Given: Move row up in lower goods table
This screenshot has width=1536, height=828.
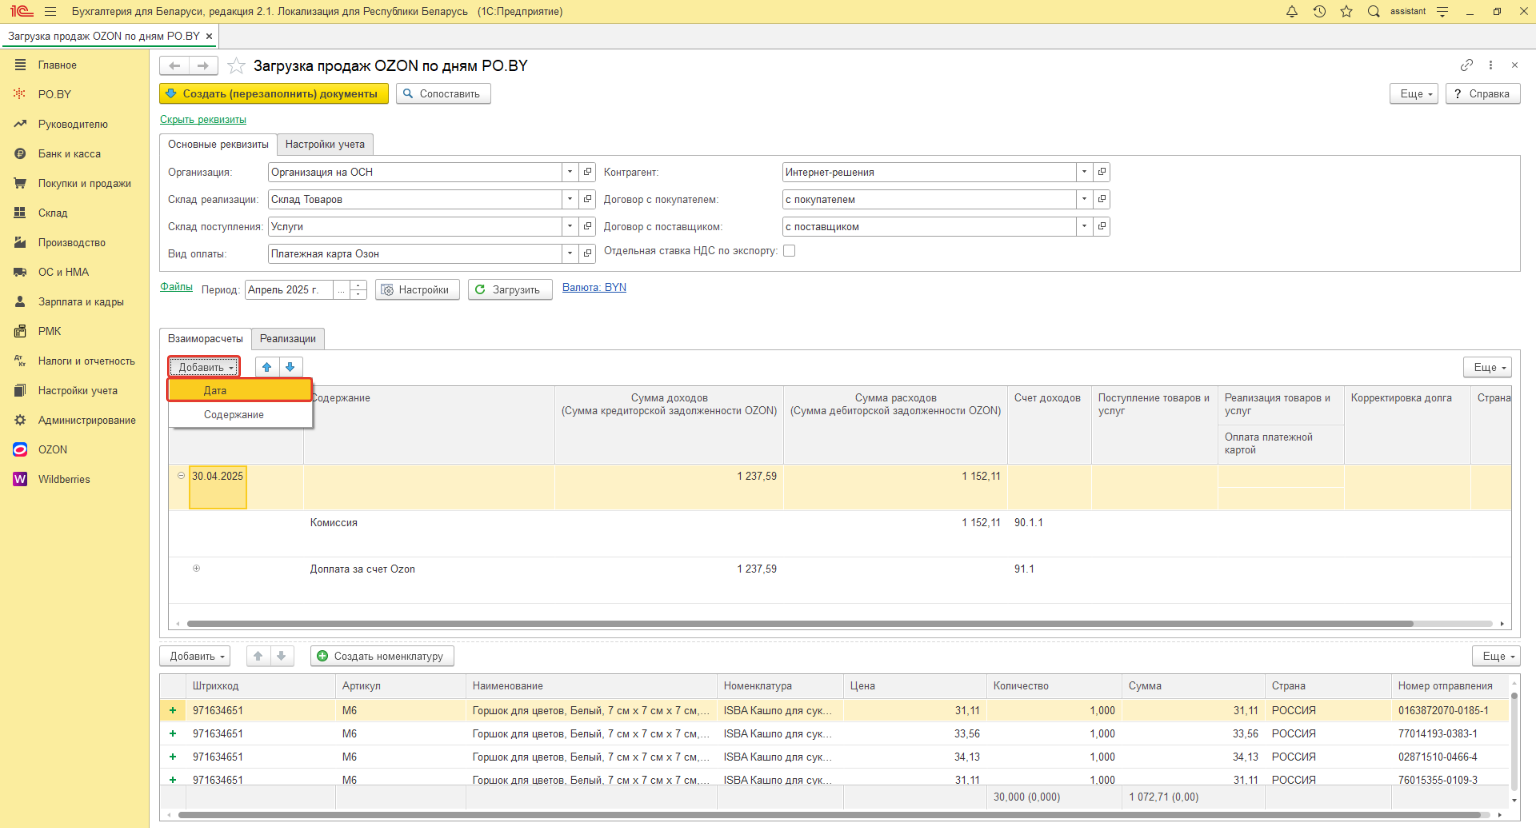Looking at the screenshot, I should coord(258,656).
